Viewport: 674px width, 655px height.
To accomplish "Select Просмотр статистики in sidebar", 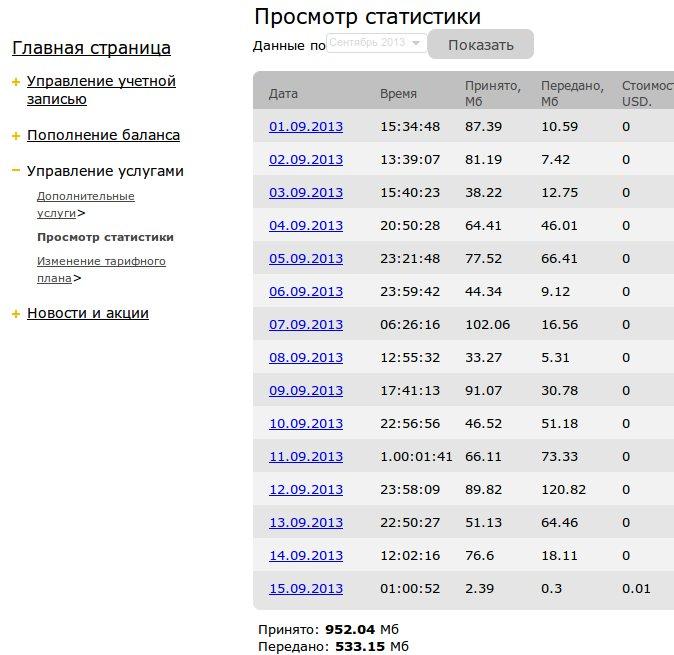I will tap(105, 238).
